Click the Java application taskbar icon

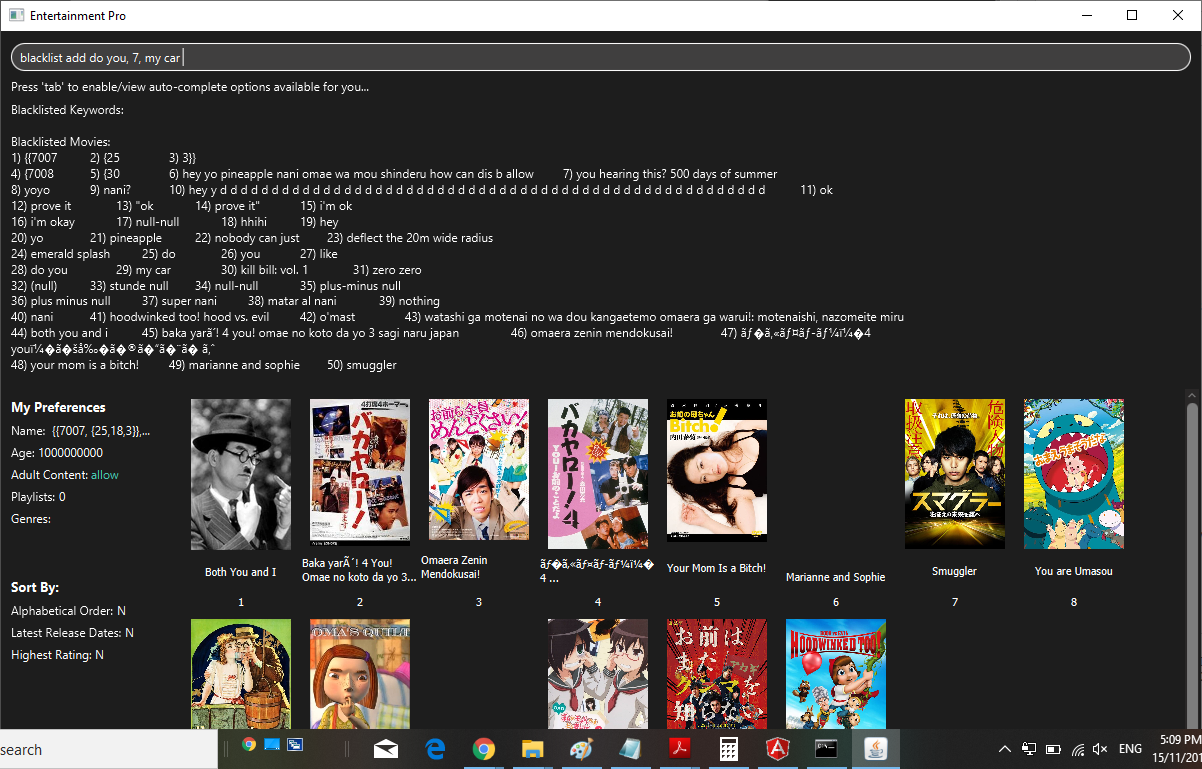875,749
